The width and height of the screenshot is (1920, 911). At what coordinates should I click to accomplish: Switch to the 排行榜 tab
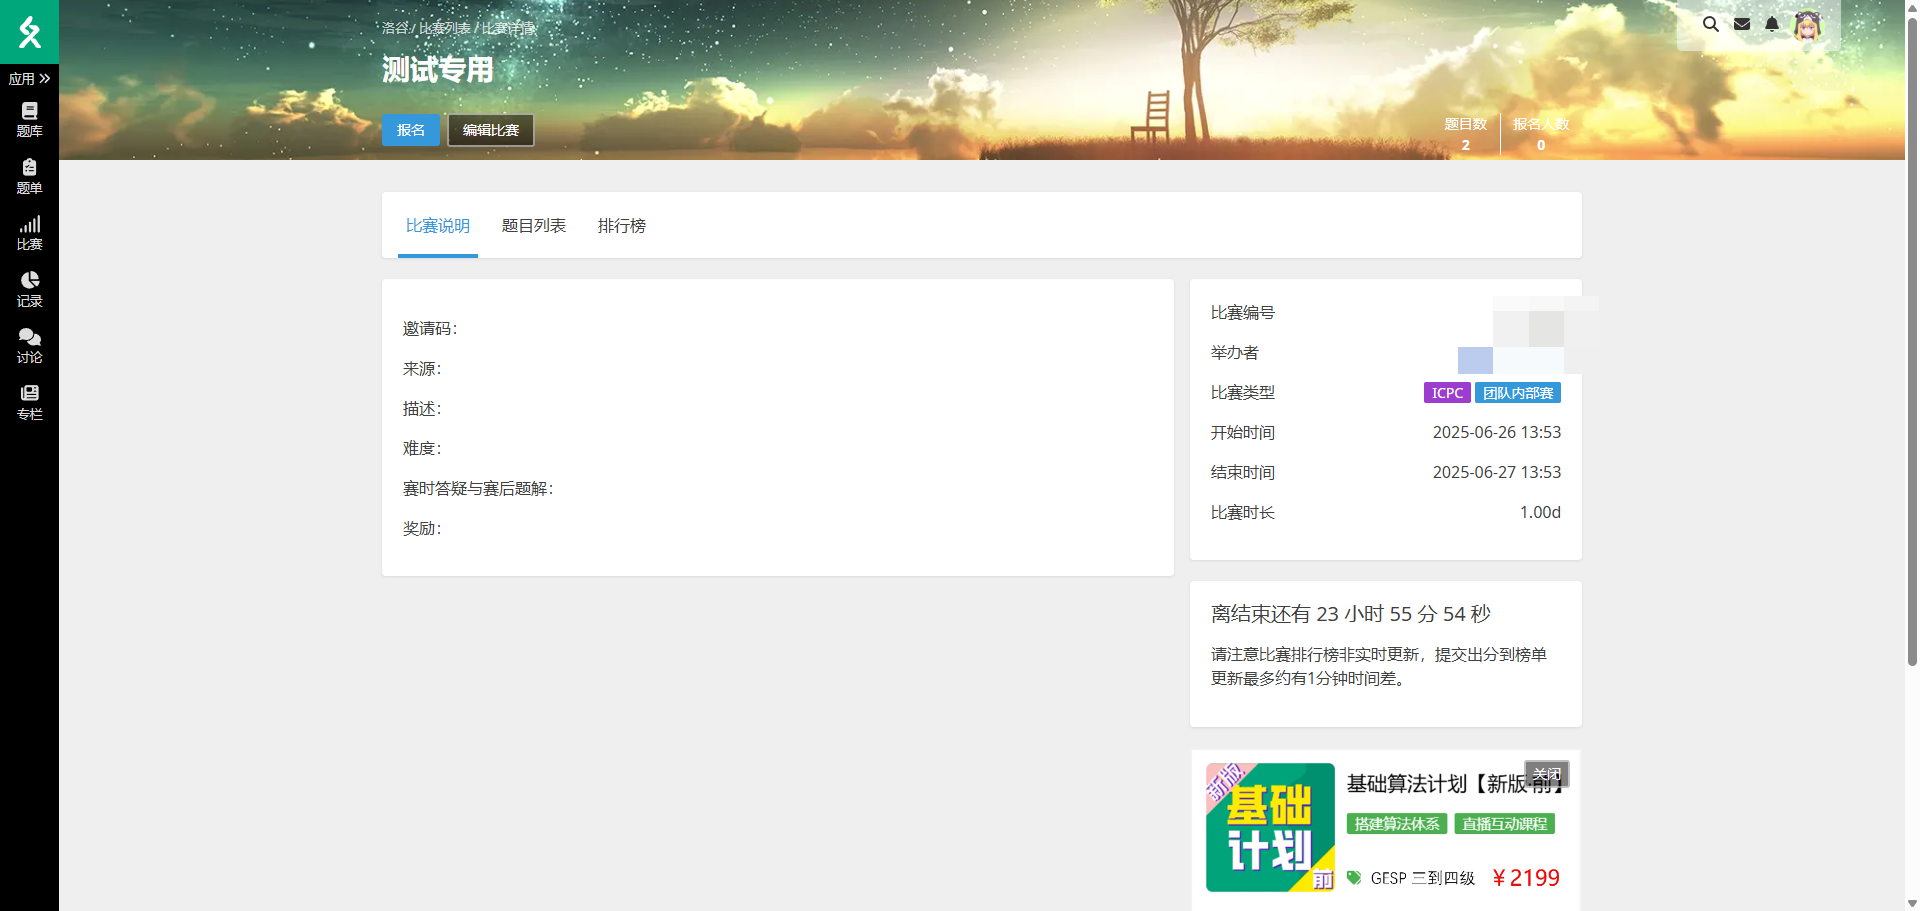tap(621, 226)
